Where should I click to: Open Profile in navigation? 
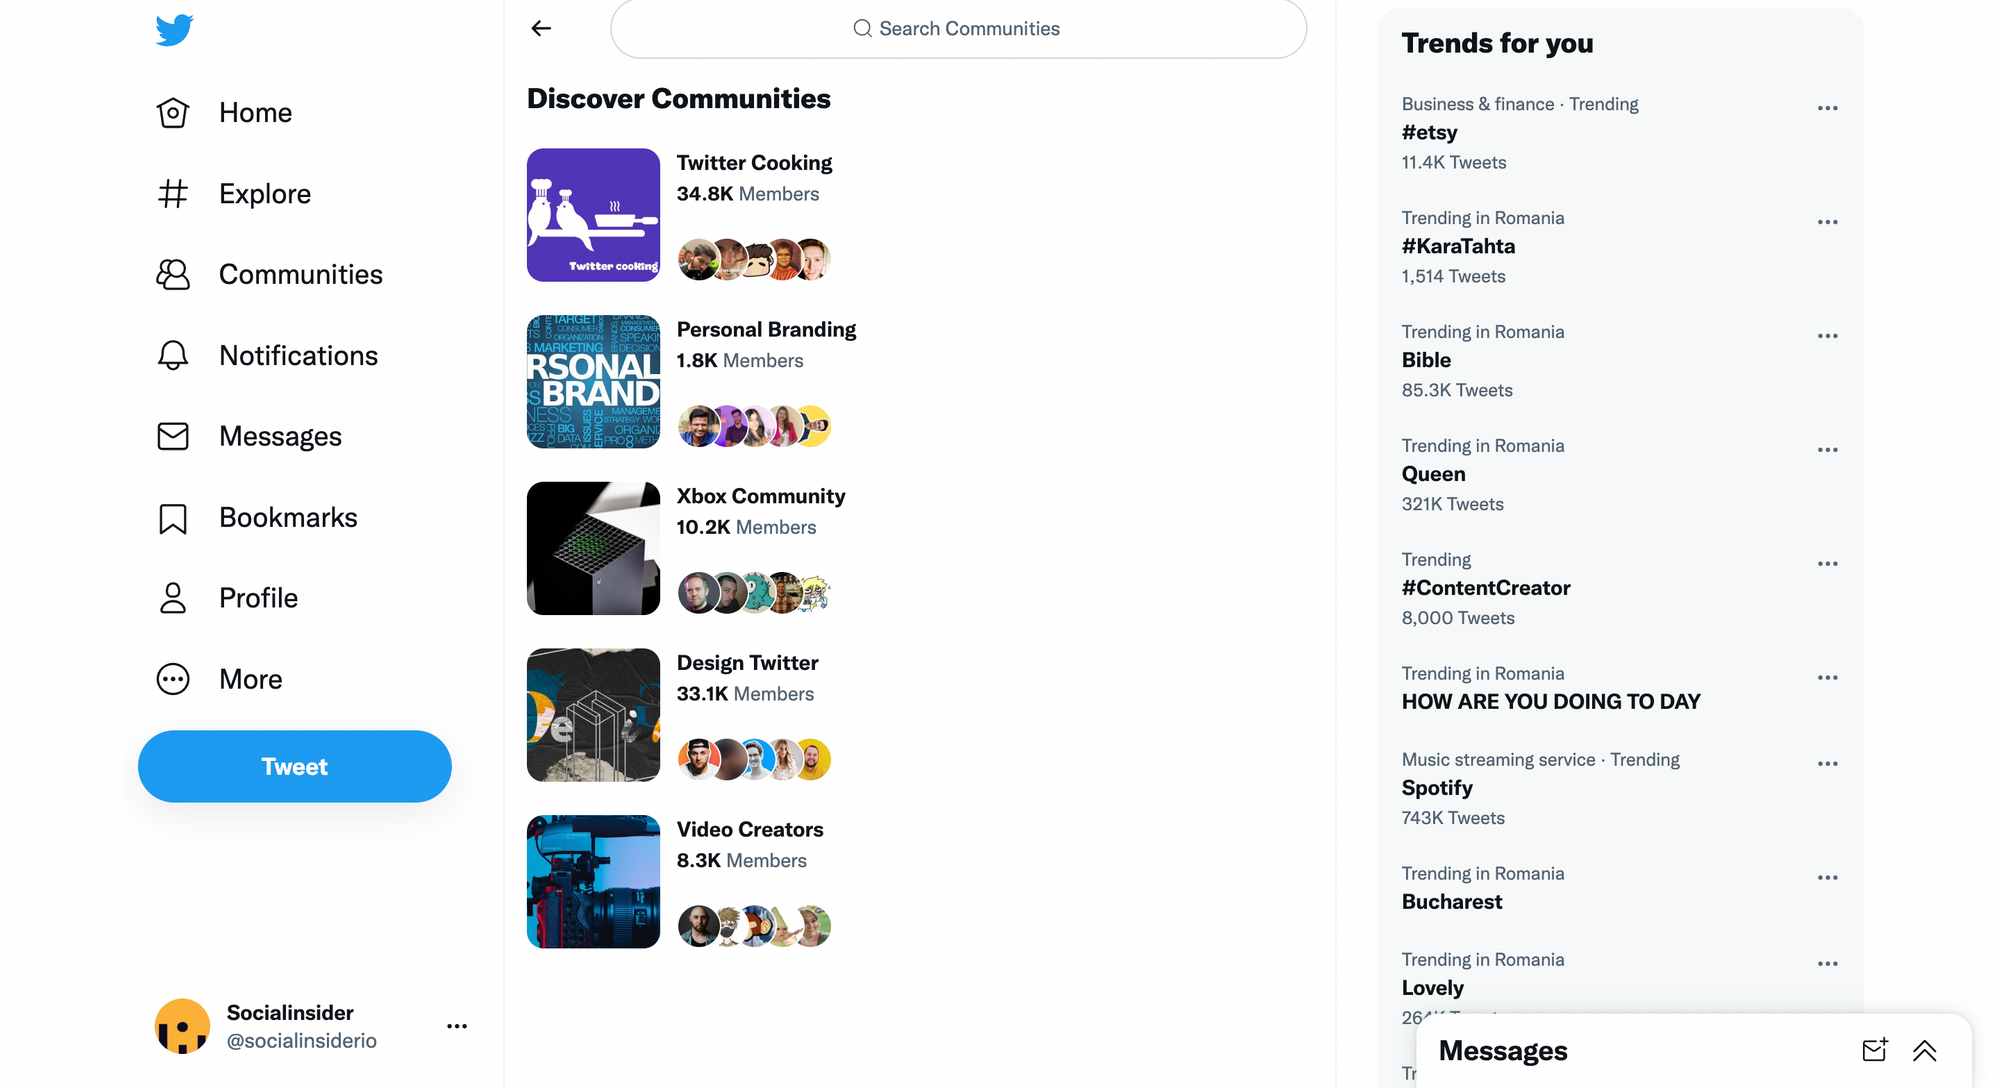(258, 598)
